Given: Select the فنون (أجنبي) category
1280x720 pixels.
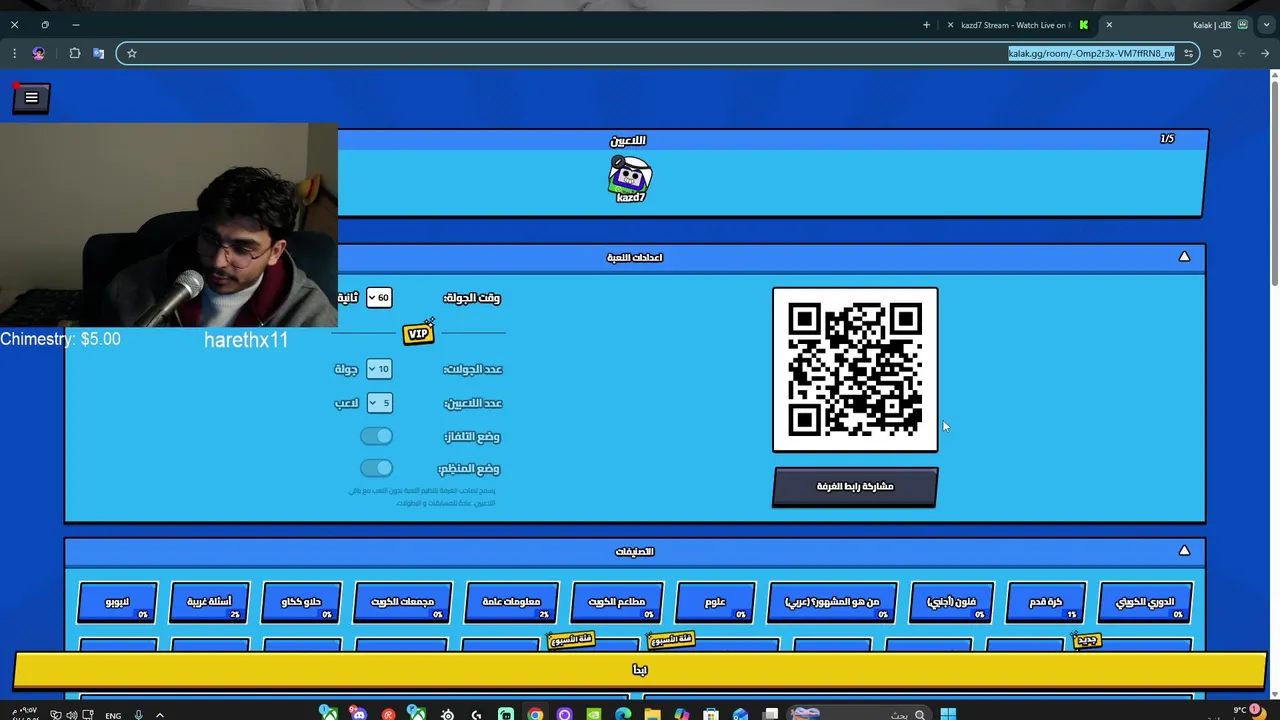Looking at the screenshot, I should (x=951, y=602).
